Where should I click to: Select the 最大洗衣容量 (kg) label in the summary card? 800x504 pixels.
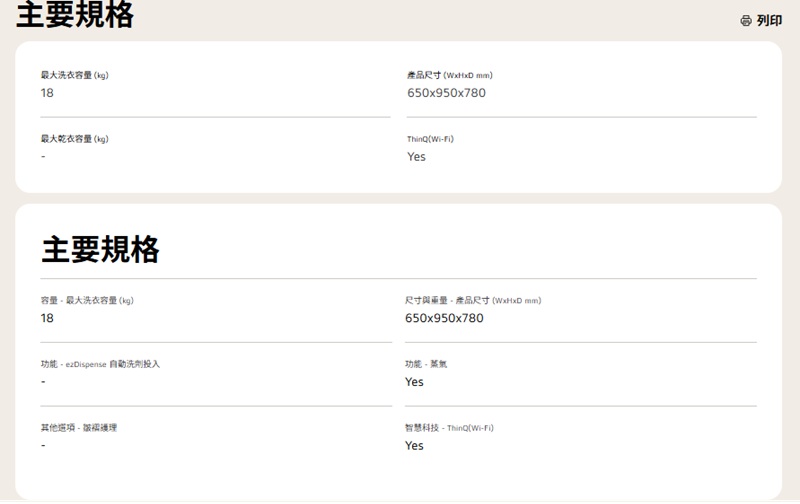[x=74, y=75]
